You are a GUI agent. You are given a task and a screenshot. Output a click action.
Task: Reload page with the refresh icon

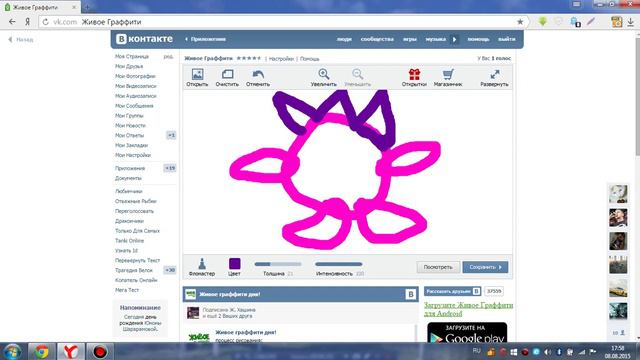click(46, 22)
